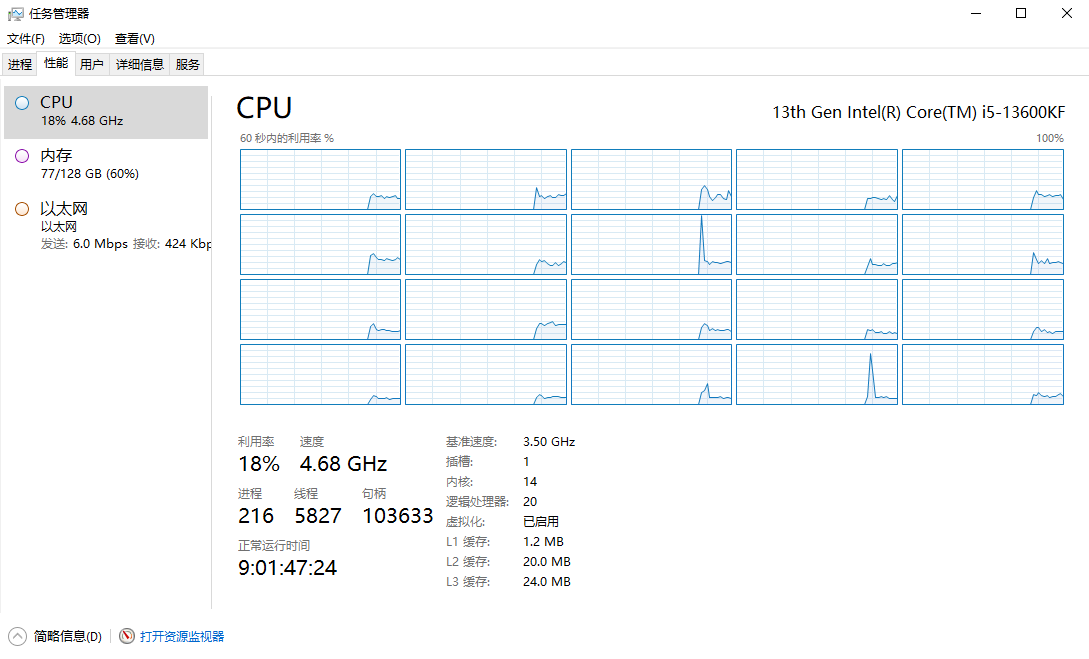The image size is (1089, 659).
Task: Switch to the 进程 tab
Action: coord(20,65)
